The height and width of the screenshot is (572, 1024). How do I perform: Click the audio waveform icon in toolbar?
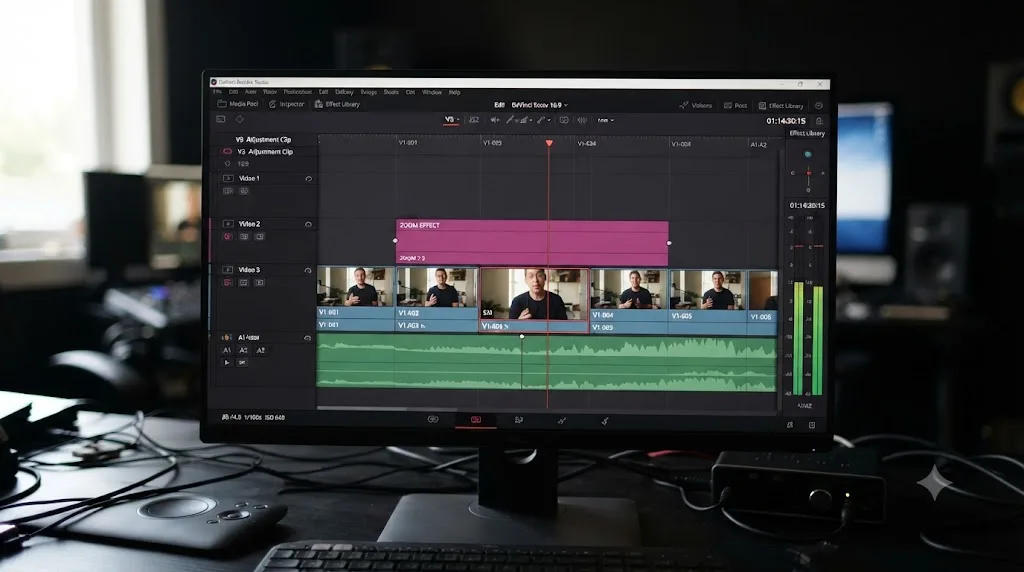point(582,120)
